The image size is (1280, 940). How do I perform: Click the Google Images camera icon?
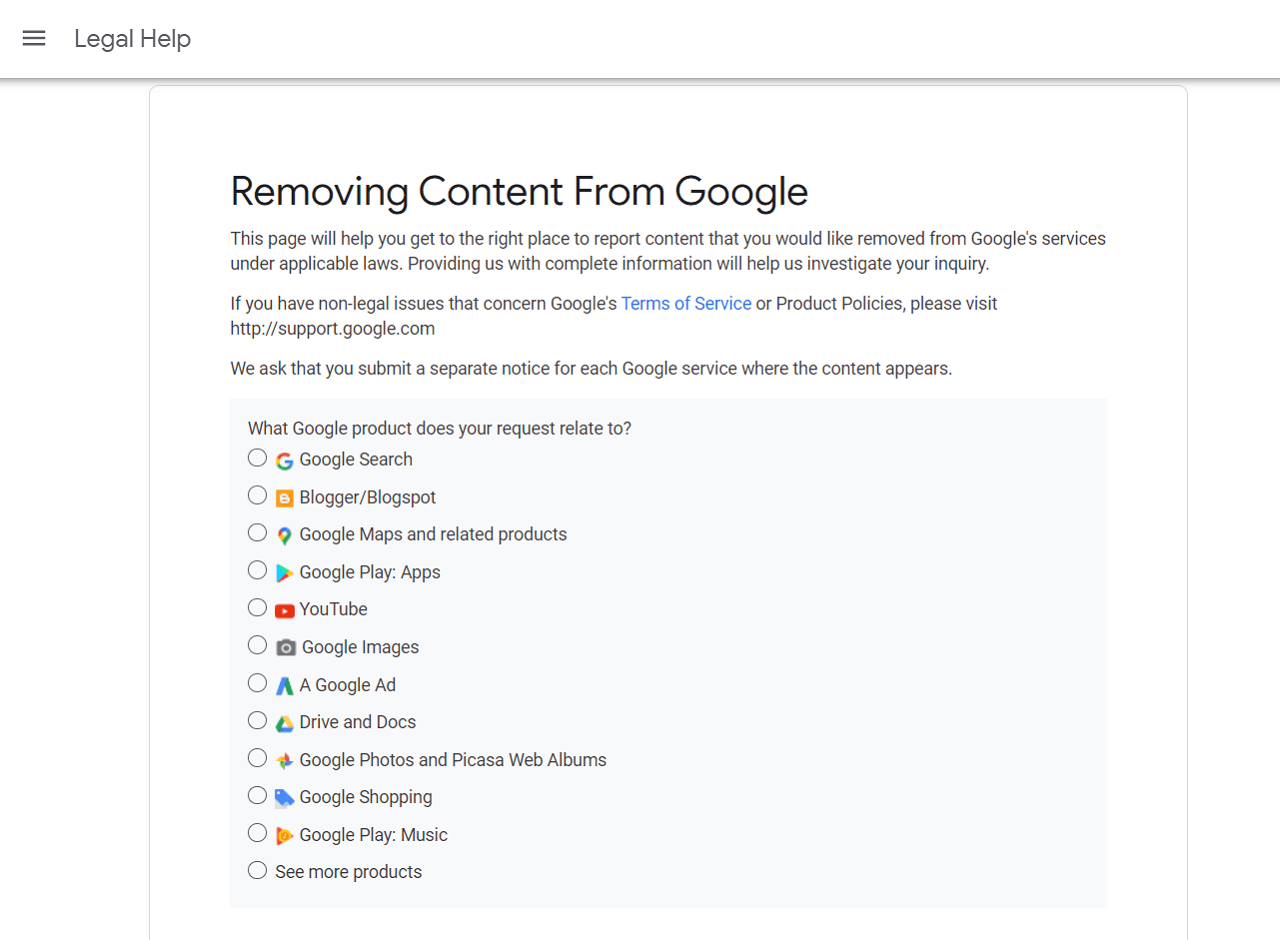(x=286, y=648)
